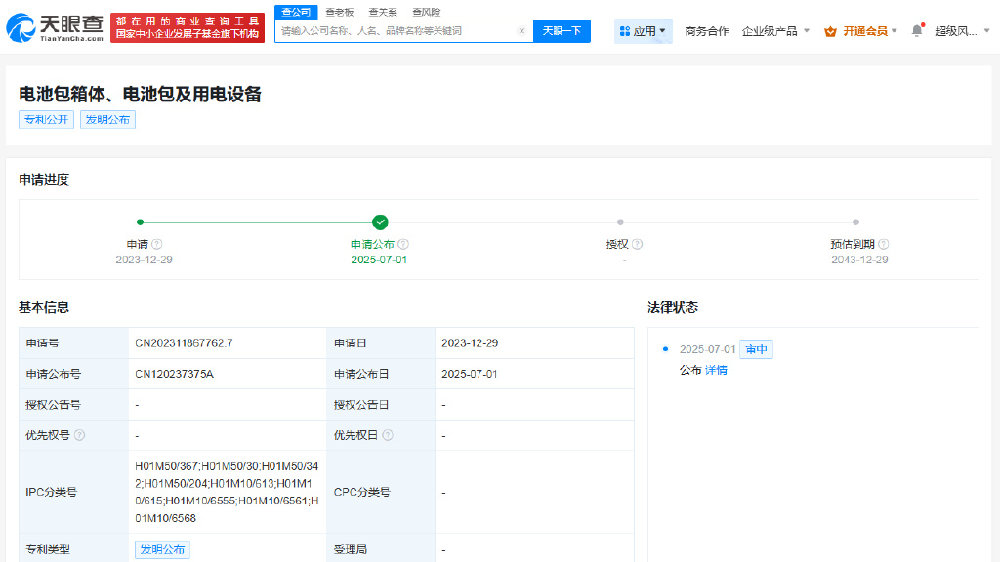1000x562 pixels.
Task: Click the 应用 grid icon
Action: point(625,31)
